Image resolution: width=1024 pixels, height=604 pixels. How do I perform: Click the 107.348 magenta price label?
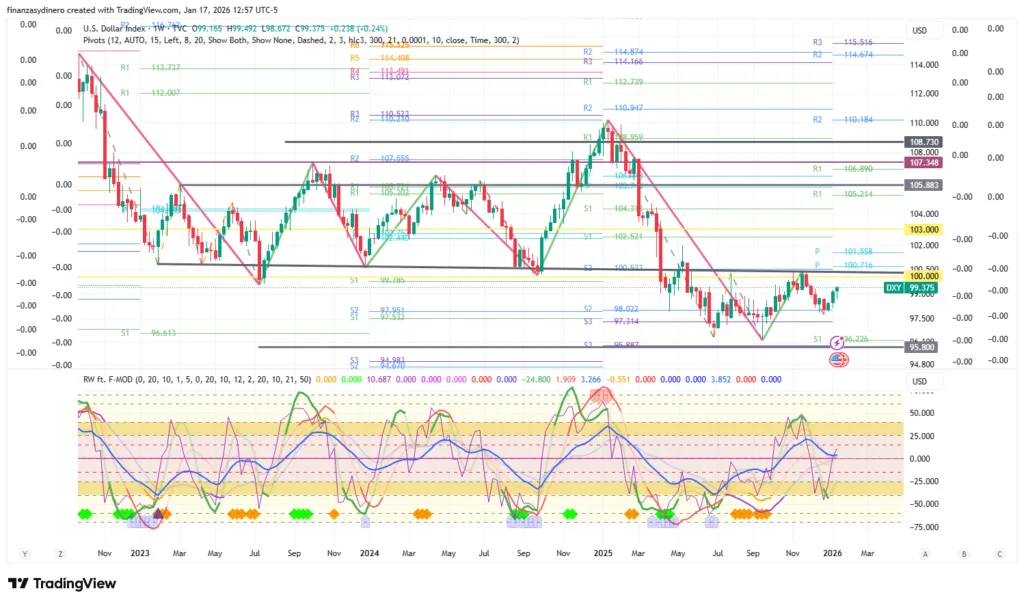pos(921,162)
